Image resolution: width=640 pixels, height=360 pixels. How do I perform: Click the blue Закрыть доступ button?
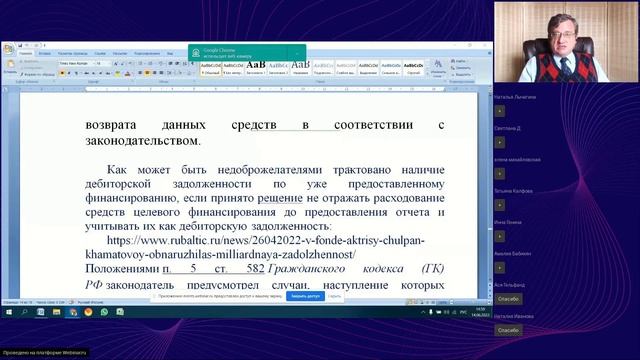click(305, 296)
